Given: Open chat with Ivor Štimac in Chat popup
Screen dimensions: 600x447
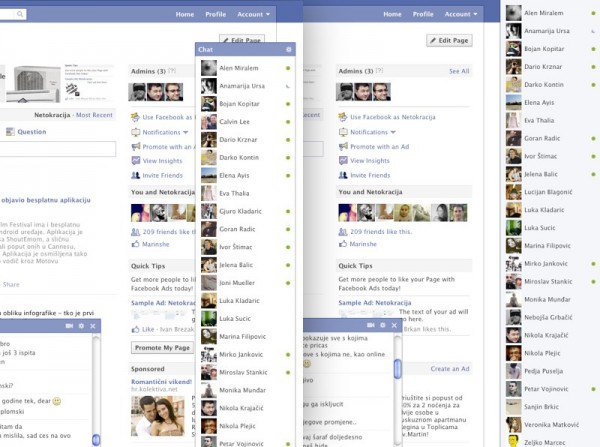Looking at the screenshot, I should 245,247.
